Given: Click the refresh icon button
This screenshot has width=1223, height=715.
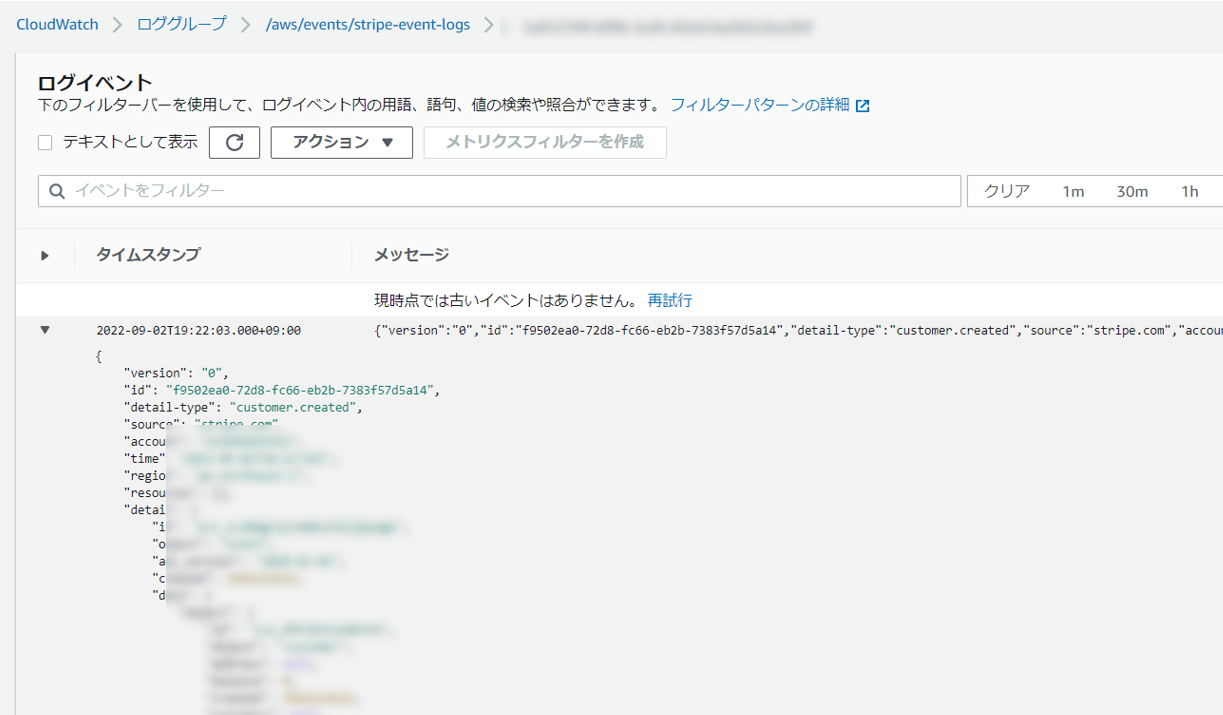Looking at the screenshot, I should [234, 142].
